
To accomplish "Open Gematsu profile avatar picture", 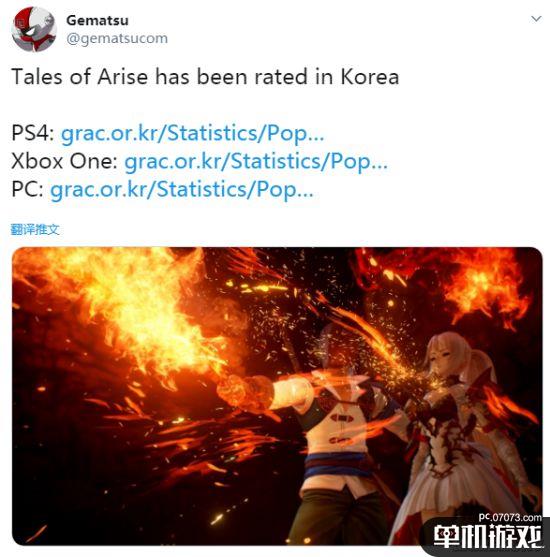I will pos(34,29).
